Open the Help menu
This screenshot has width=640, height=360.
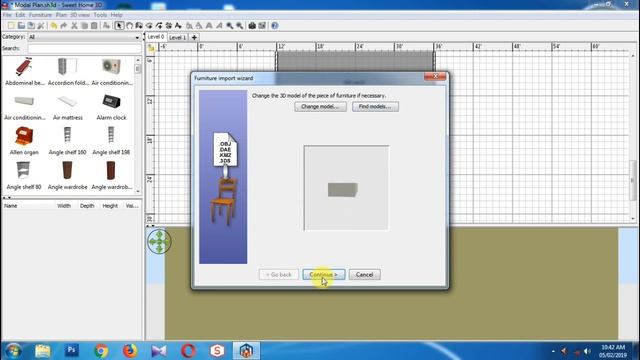116,15
